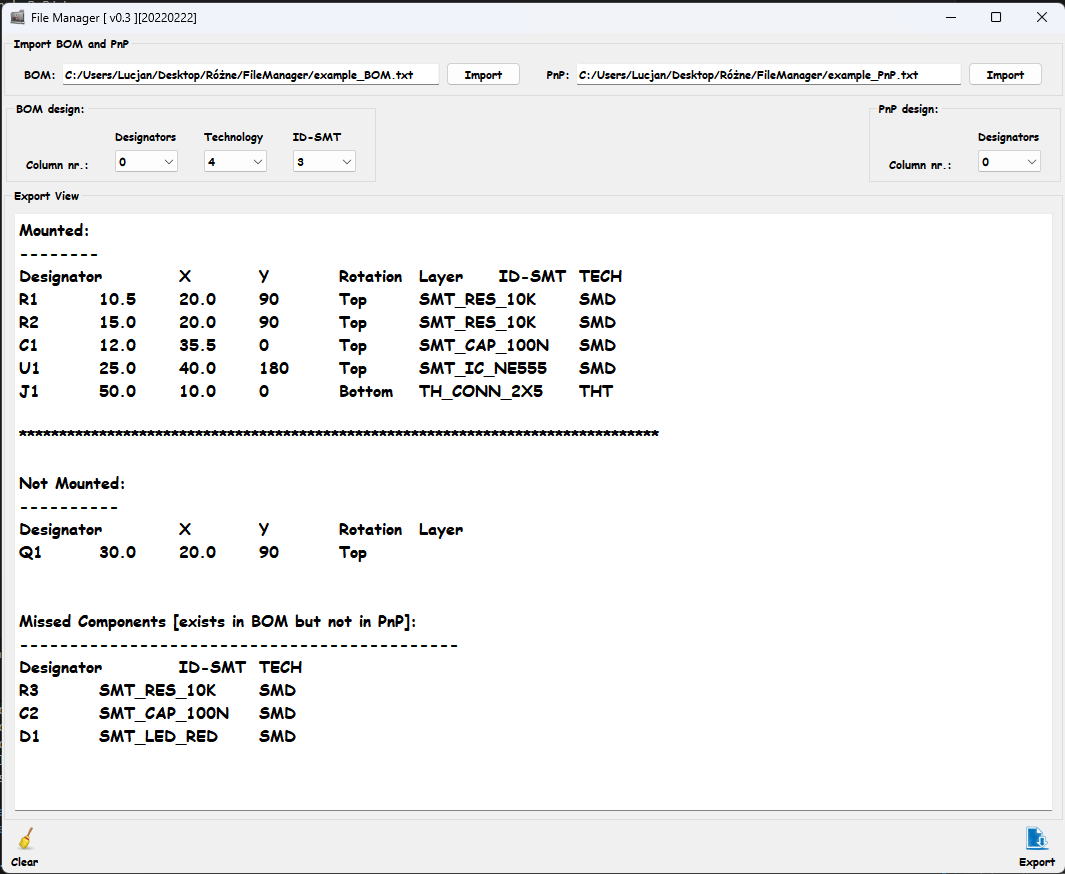Click SMT_RES_10K in R3 row
The image size is (1065, 874).
[x=158, y=691]
